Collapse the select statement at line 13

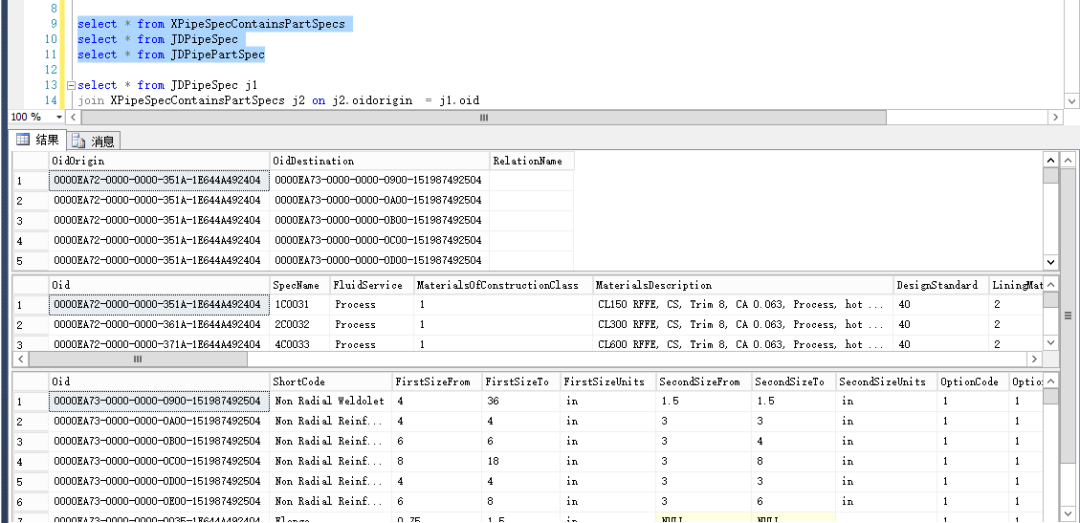[70, 85]
